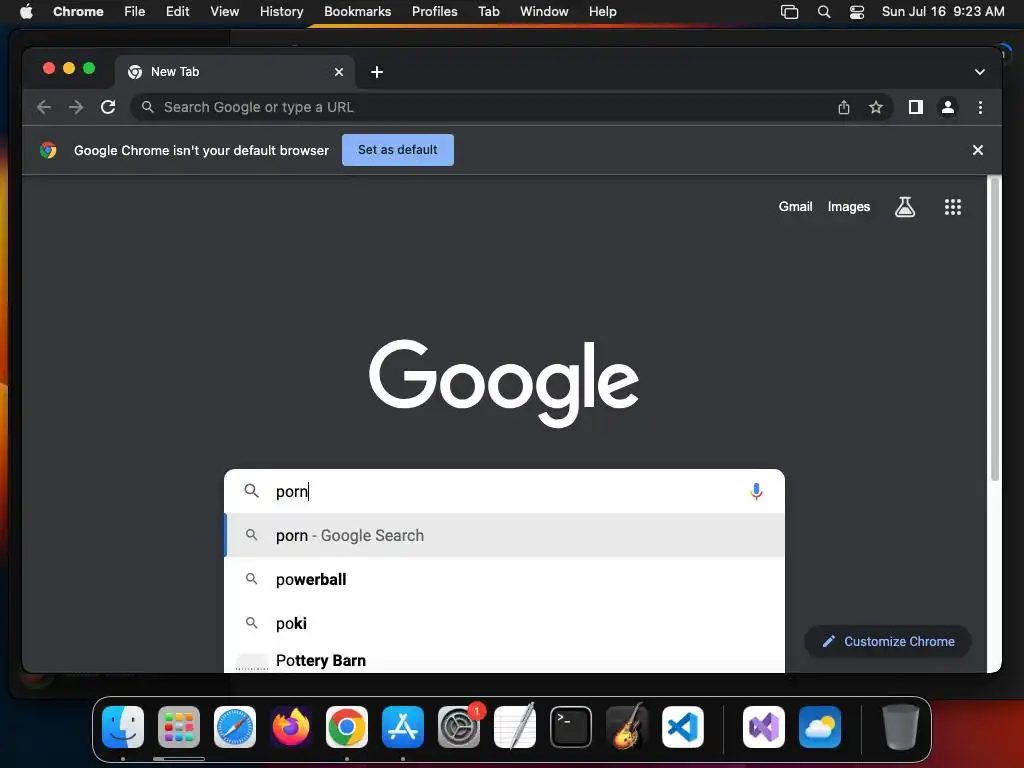1024x768 pixels.
Task: Click Set as default button
Action: [x=398, y=150]
